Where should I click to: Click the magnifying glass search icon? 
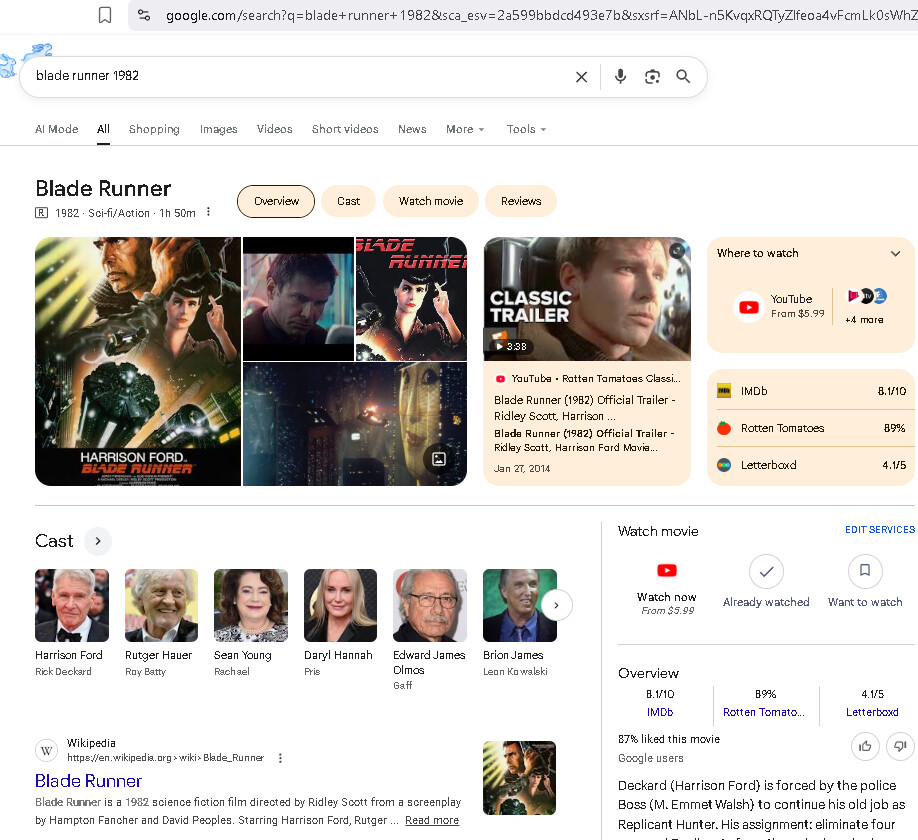point(684,77)
